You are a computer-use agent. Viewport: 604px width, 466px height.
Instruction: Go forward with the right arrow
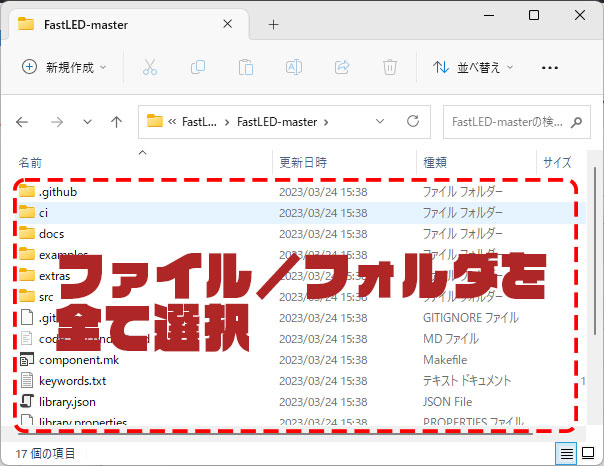tap(57, 122)
